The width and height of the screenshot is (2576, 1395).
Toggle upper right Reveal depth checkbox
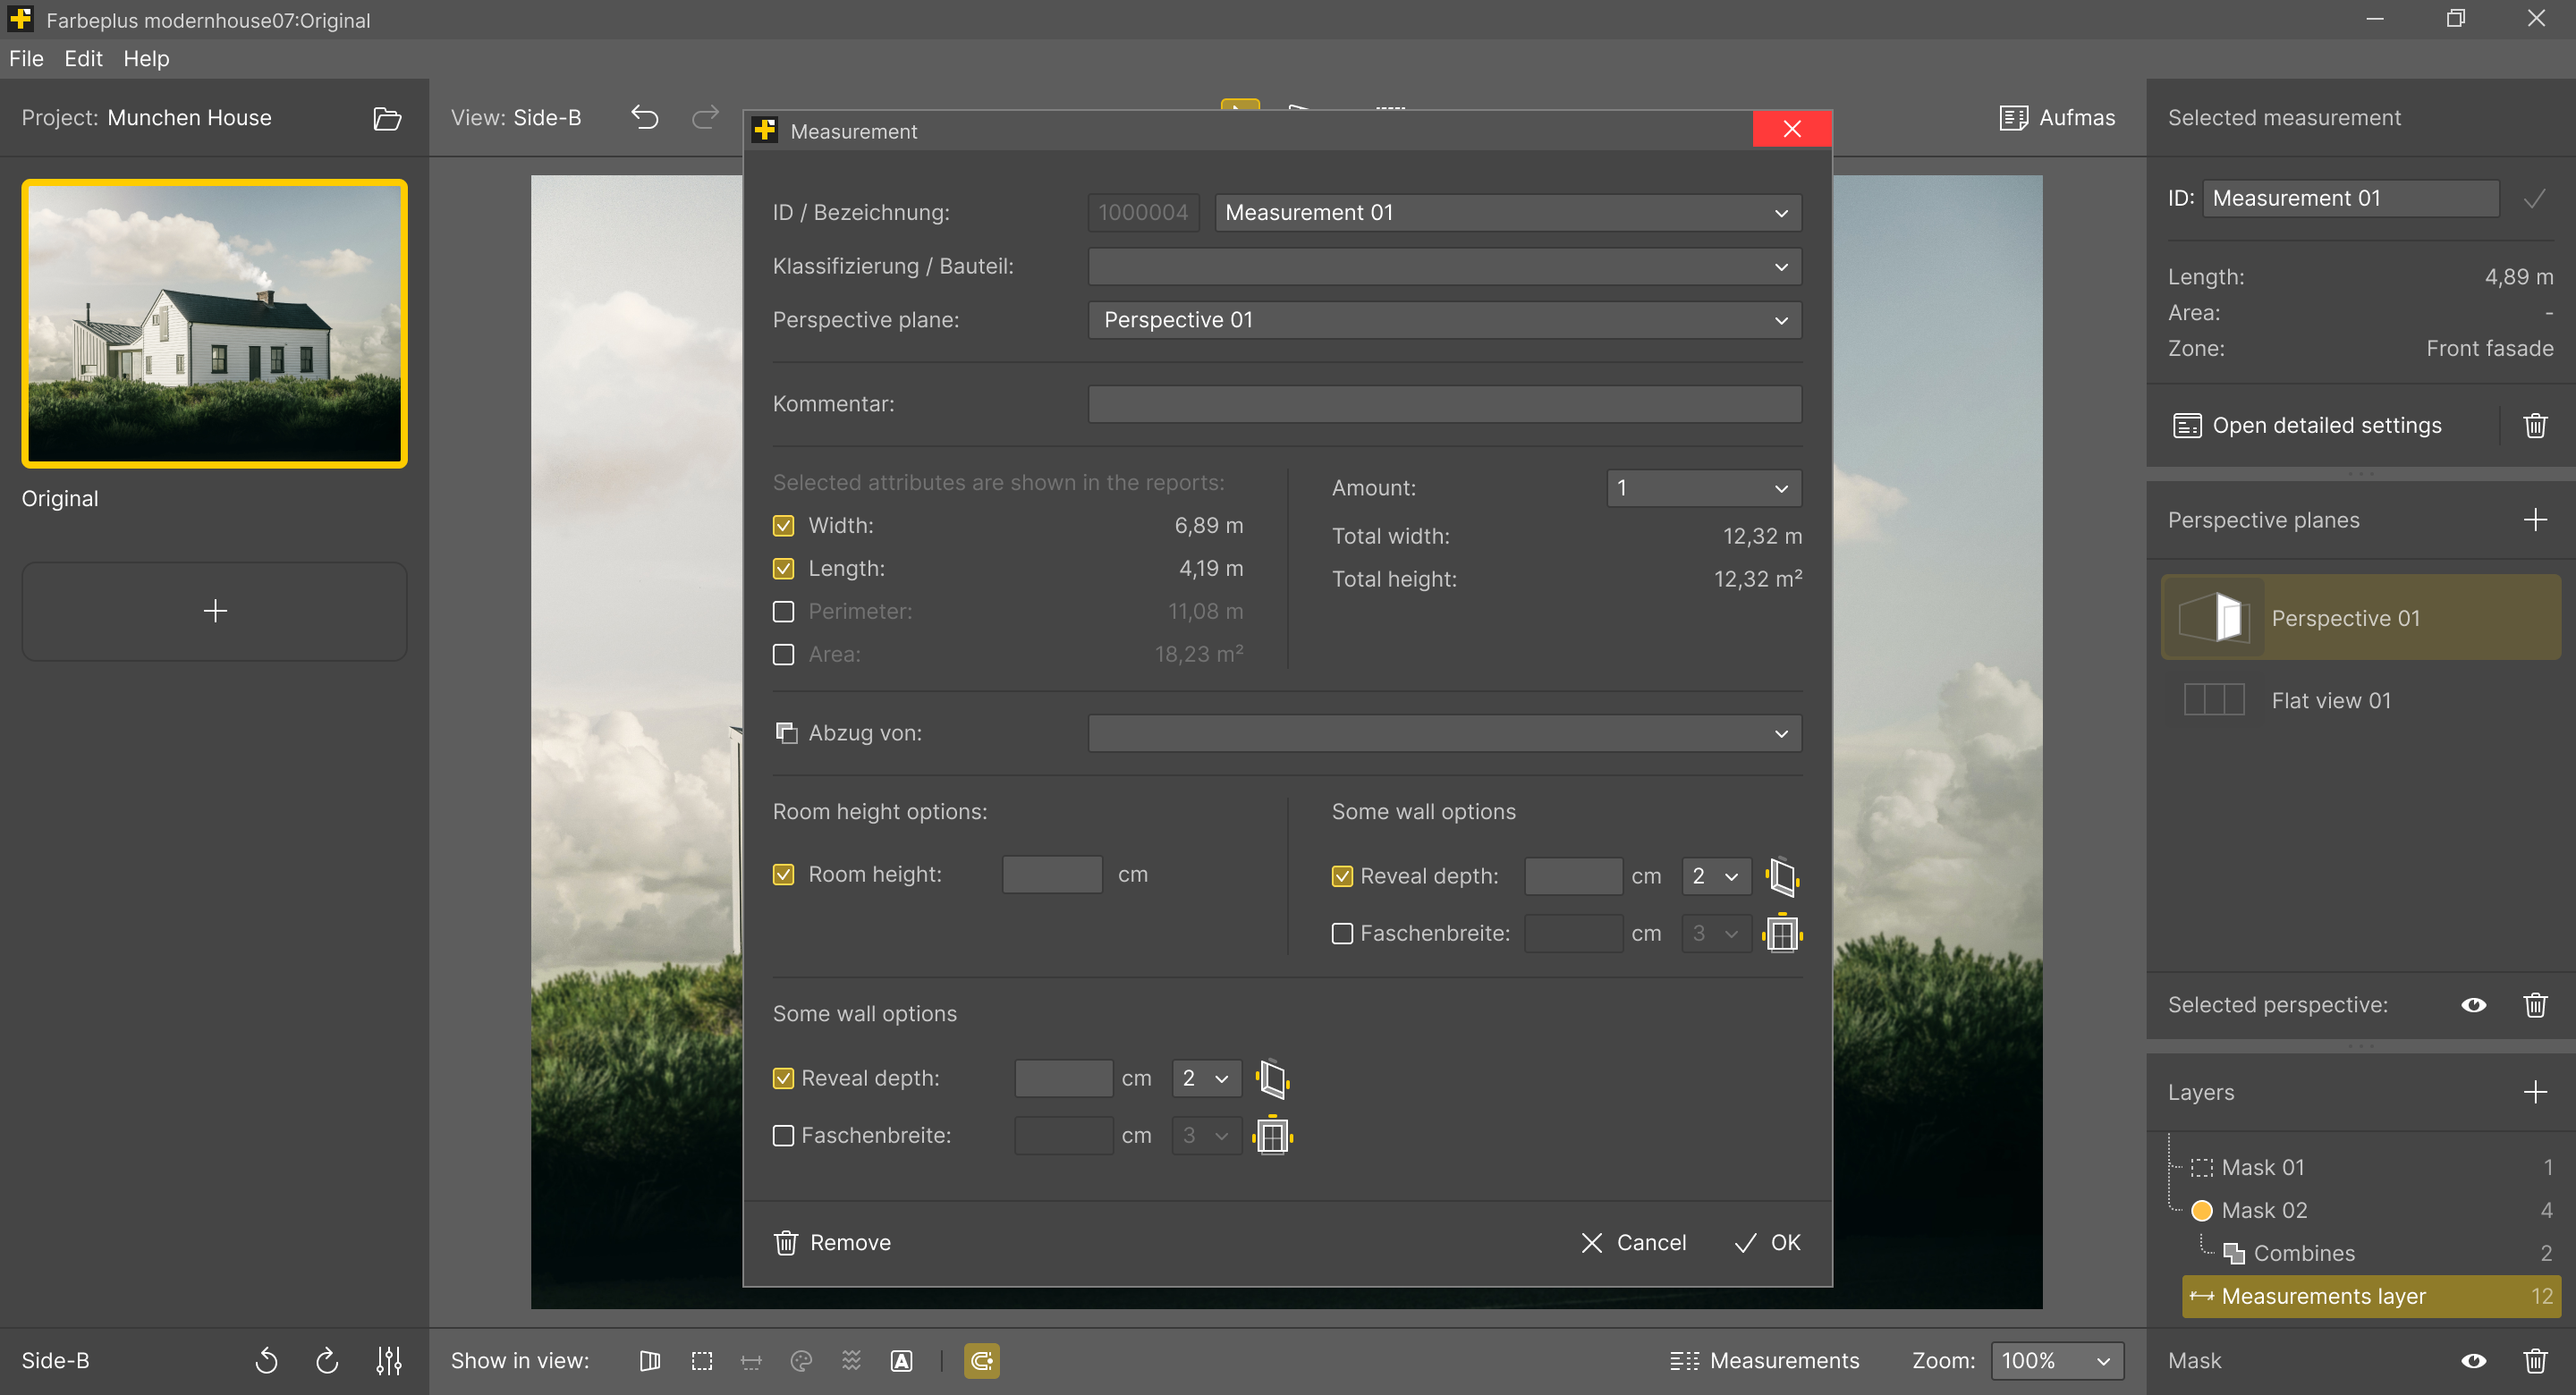1342,877
